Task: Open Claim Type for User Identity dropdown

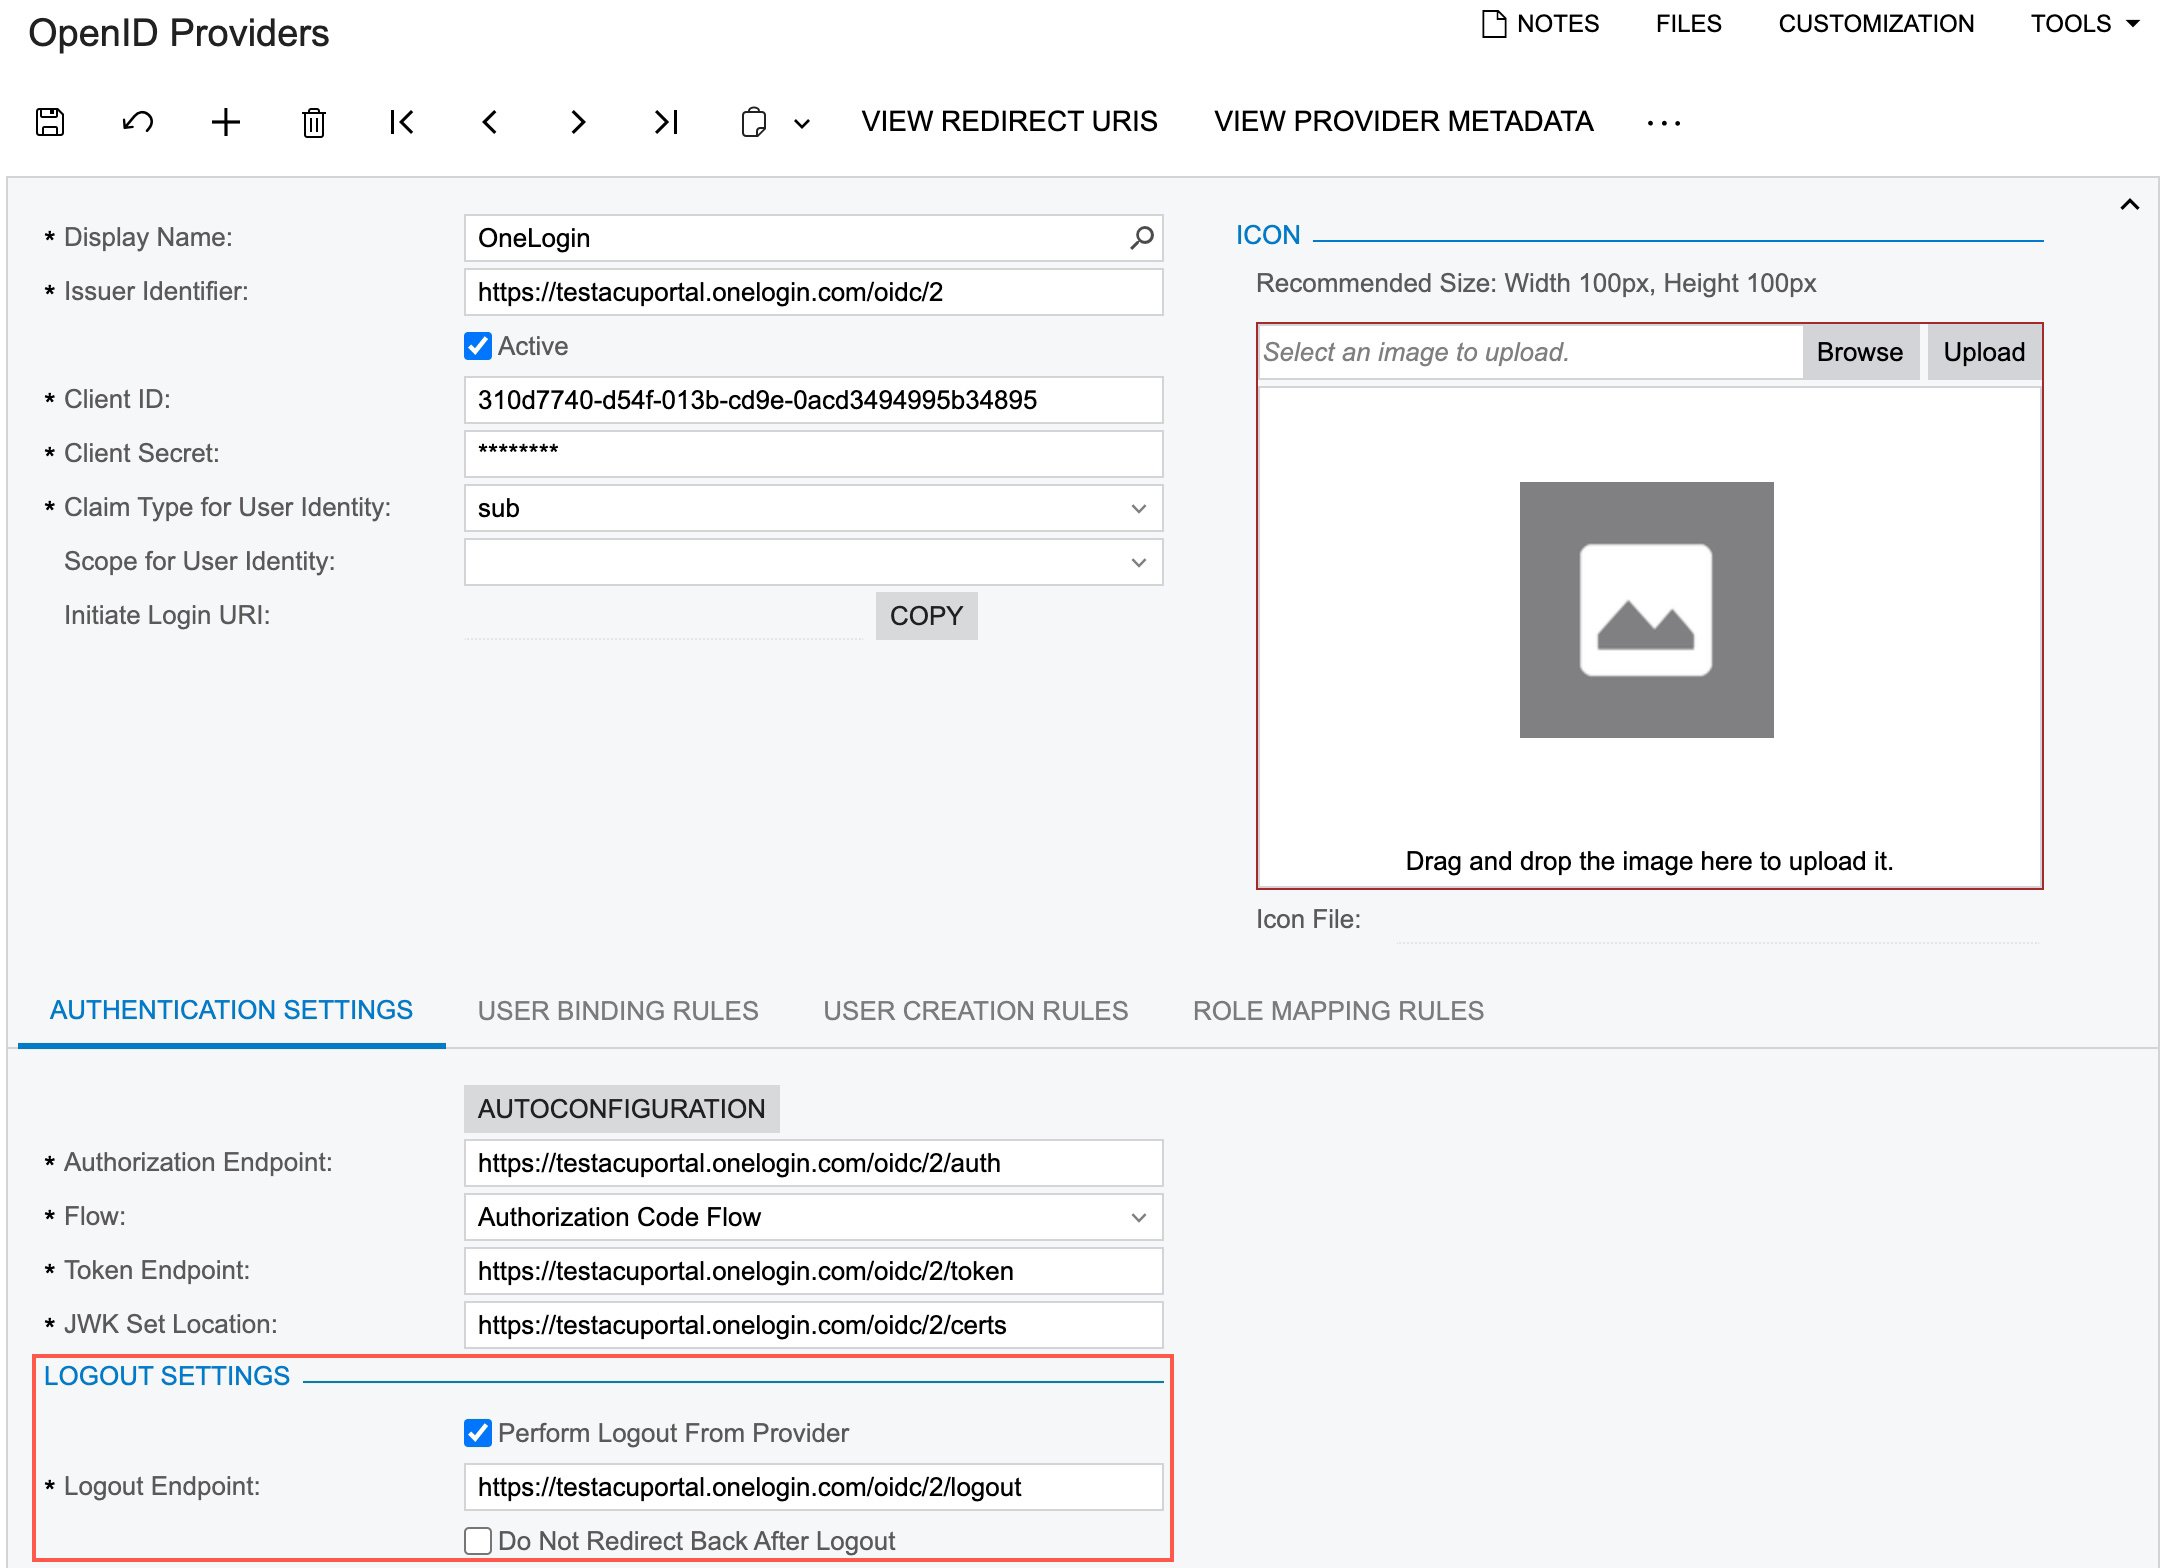Action: (1138, 508)
